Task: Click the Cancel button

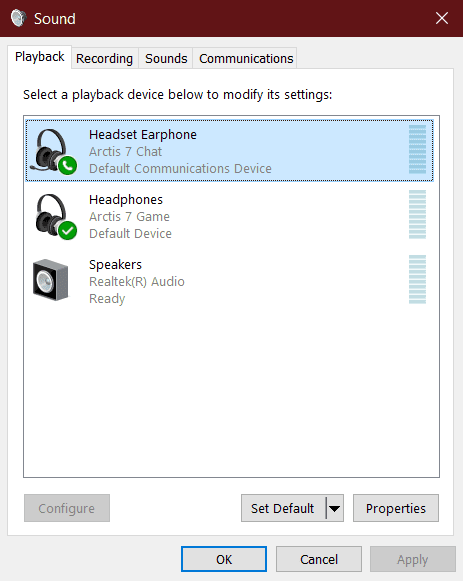Action: click(x=319, y=559)
